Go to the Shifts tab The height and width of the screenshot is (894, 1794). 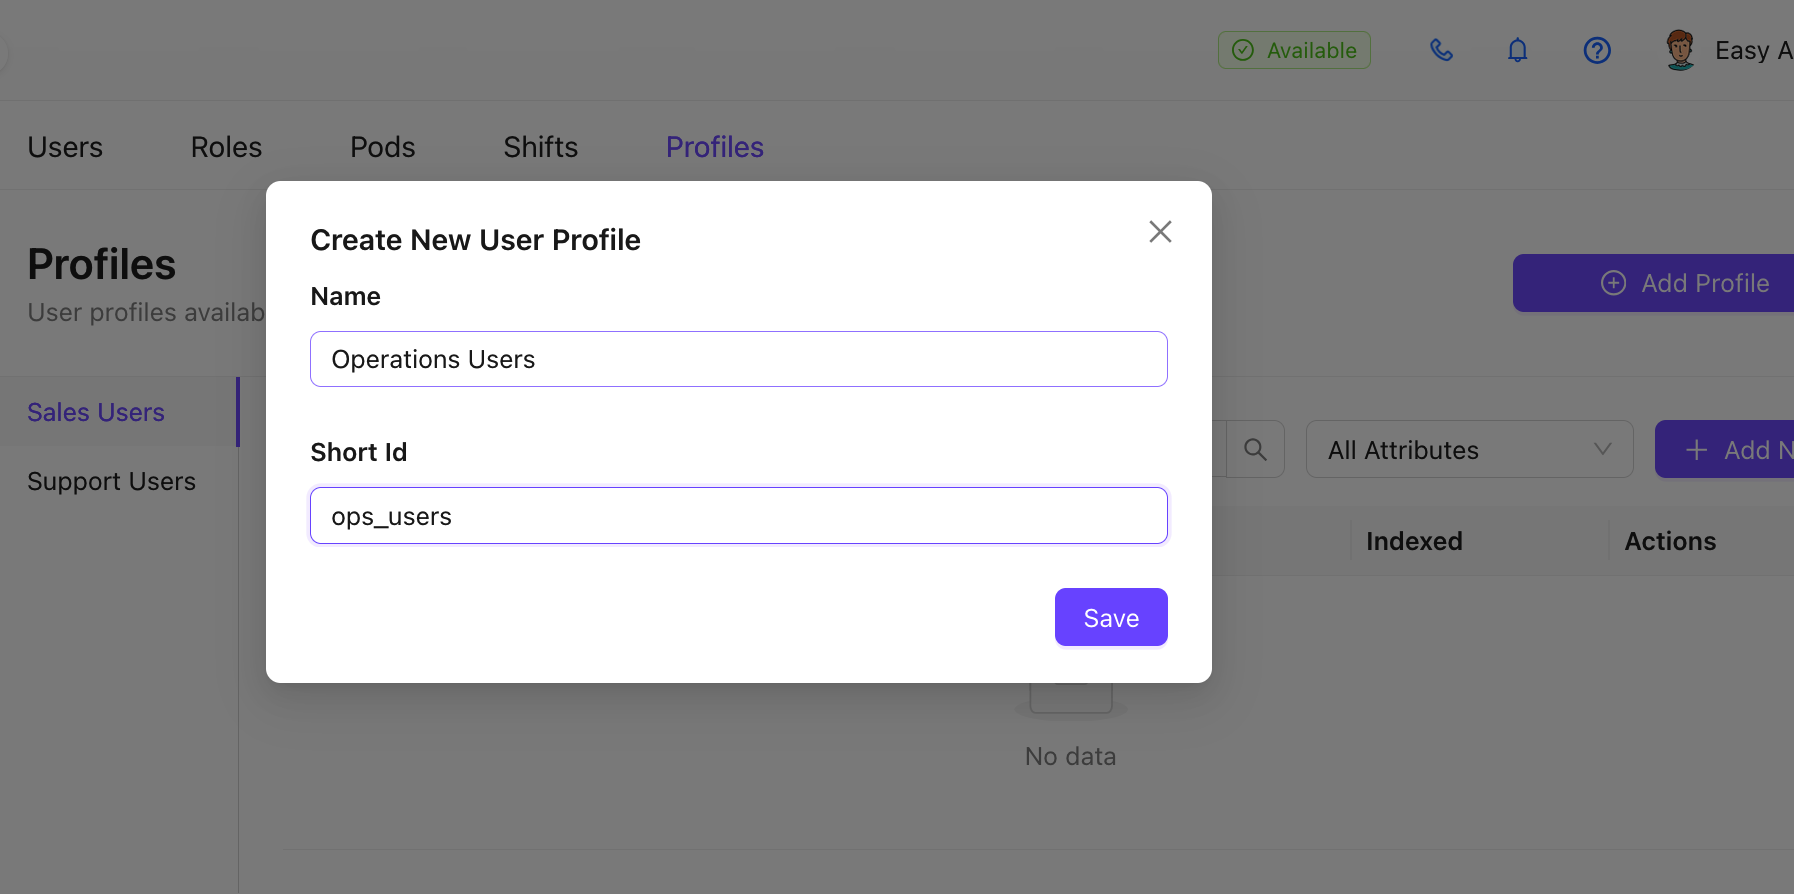tap(540, 147)
